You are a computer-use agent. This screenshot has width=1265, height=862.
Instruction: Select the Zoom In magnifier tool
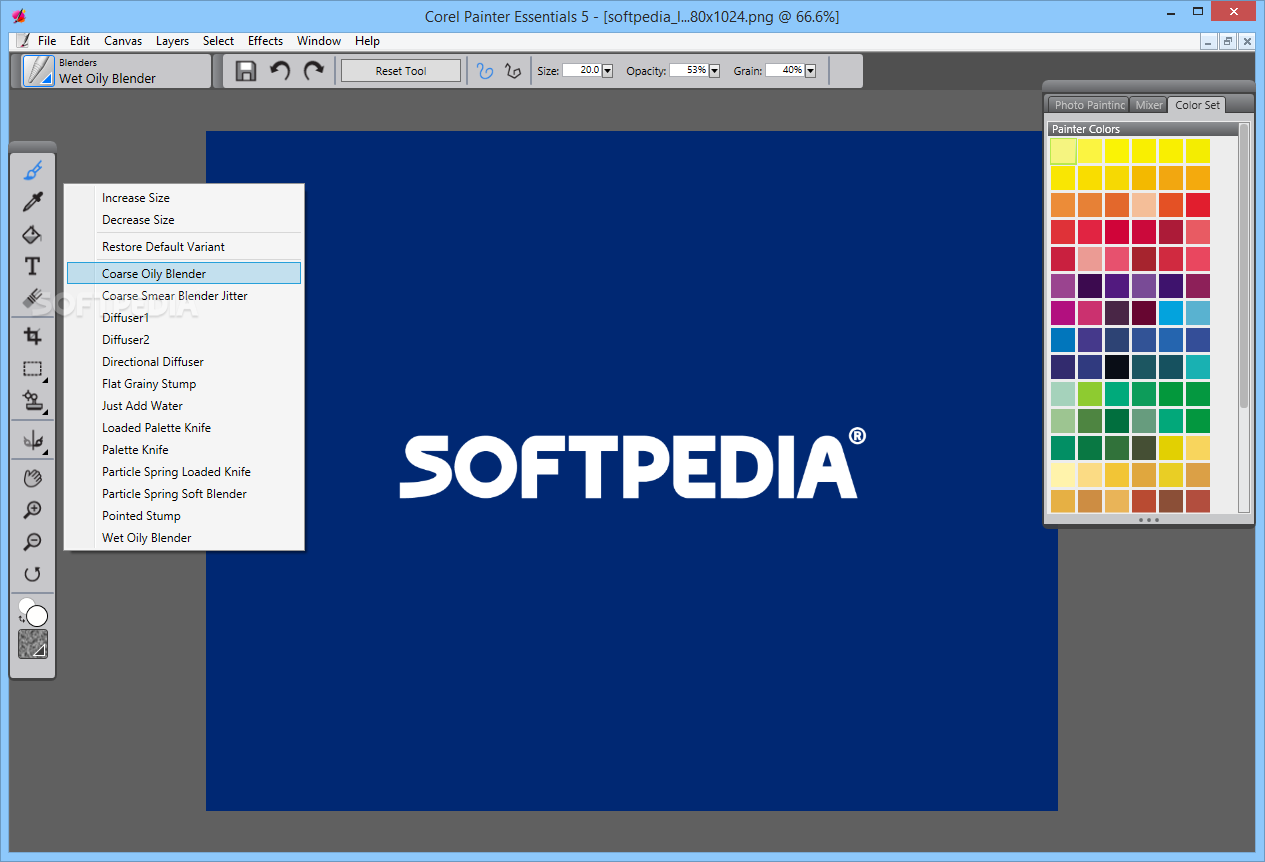32,510
